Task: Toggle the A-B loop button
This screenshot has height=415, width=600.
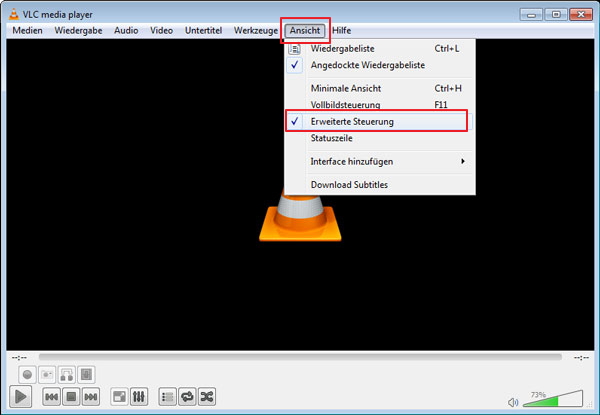Action: pyautogui.click(x=67, y=374)
